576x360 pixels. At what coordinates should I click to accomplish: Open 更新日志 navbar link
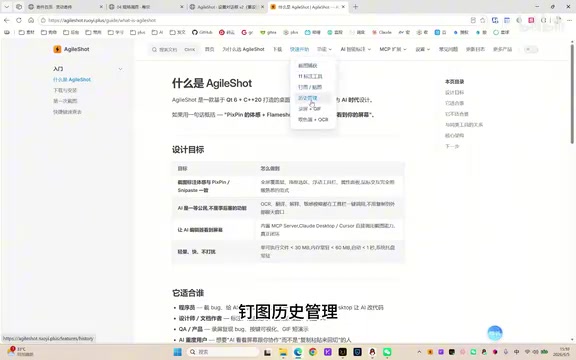pyautogui.click(x=475, y=49)
